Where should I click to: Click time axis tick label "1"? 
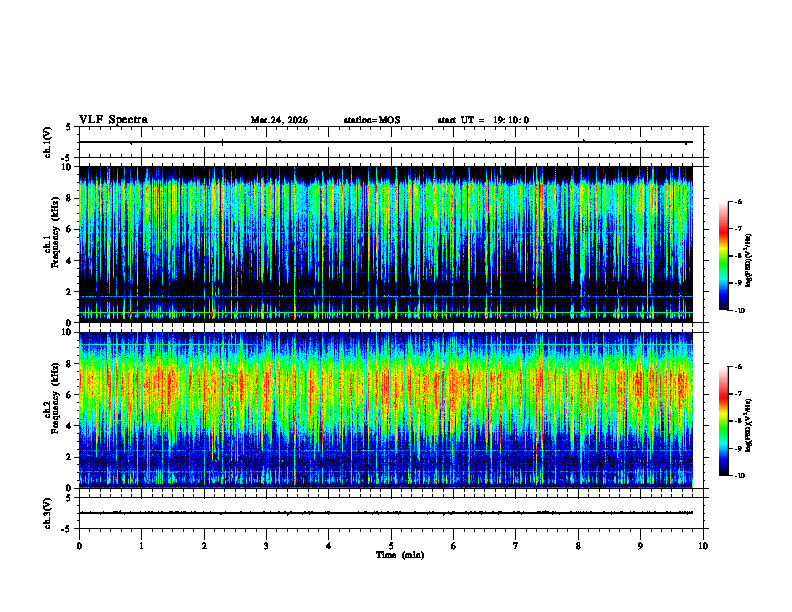pos(141,546)
